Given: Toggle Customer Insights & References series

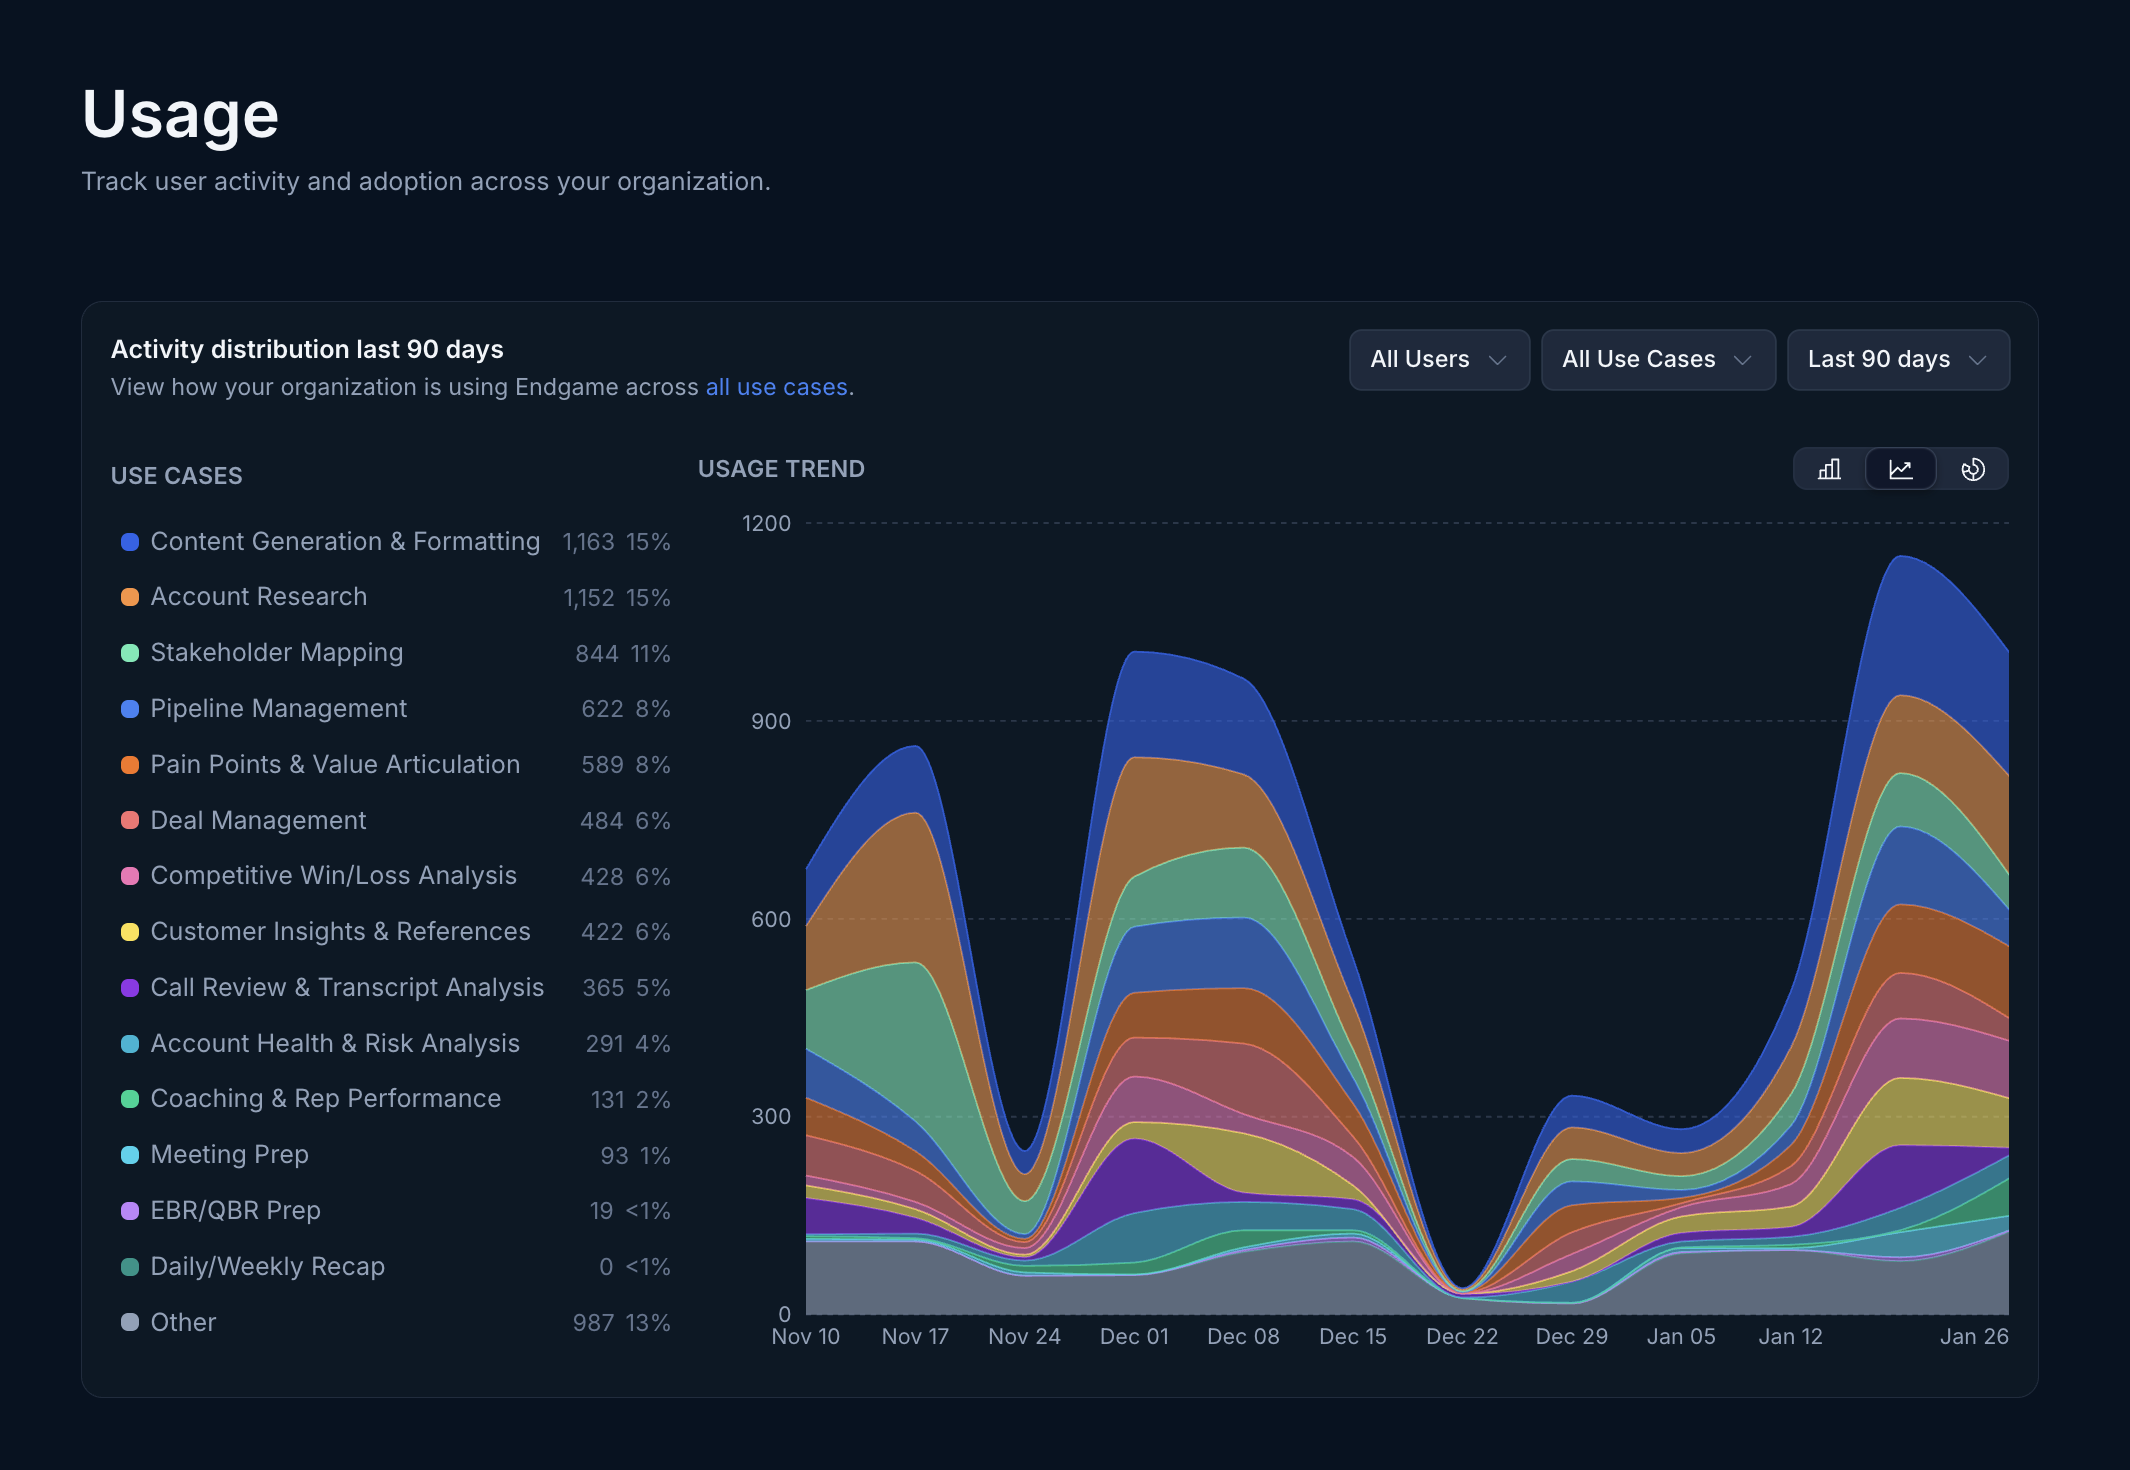Looking at the screenshot, I should [x=340, y=932].
